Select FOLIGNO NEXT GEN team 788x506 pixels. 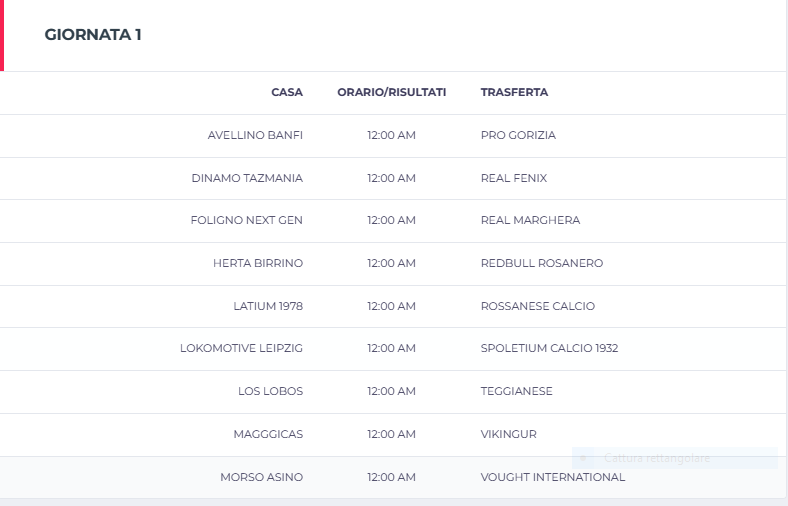(x=247, y=221)
